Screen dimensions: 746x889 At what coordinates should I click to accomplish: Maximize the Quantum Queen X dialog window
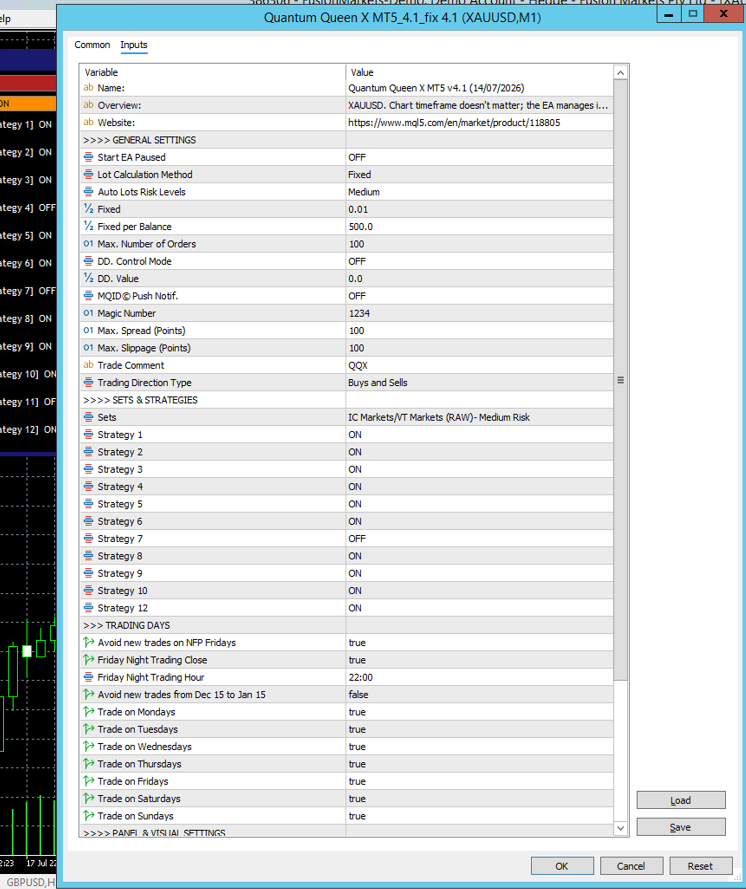pyautogui.click(x=693, y=14)
